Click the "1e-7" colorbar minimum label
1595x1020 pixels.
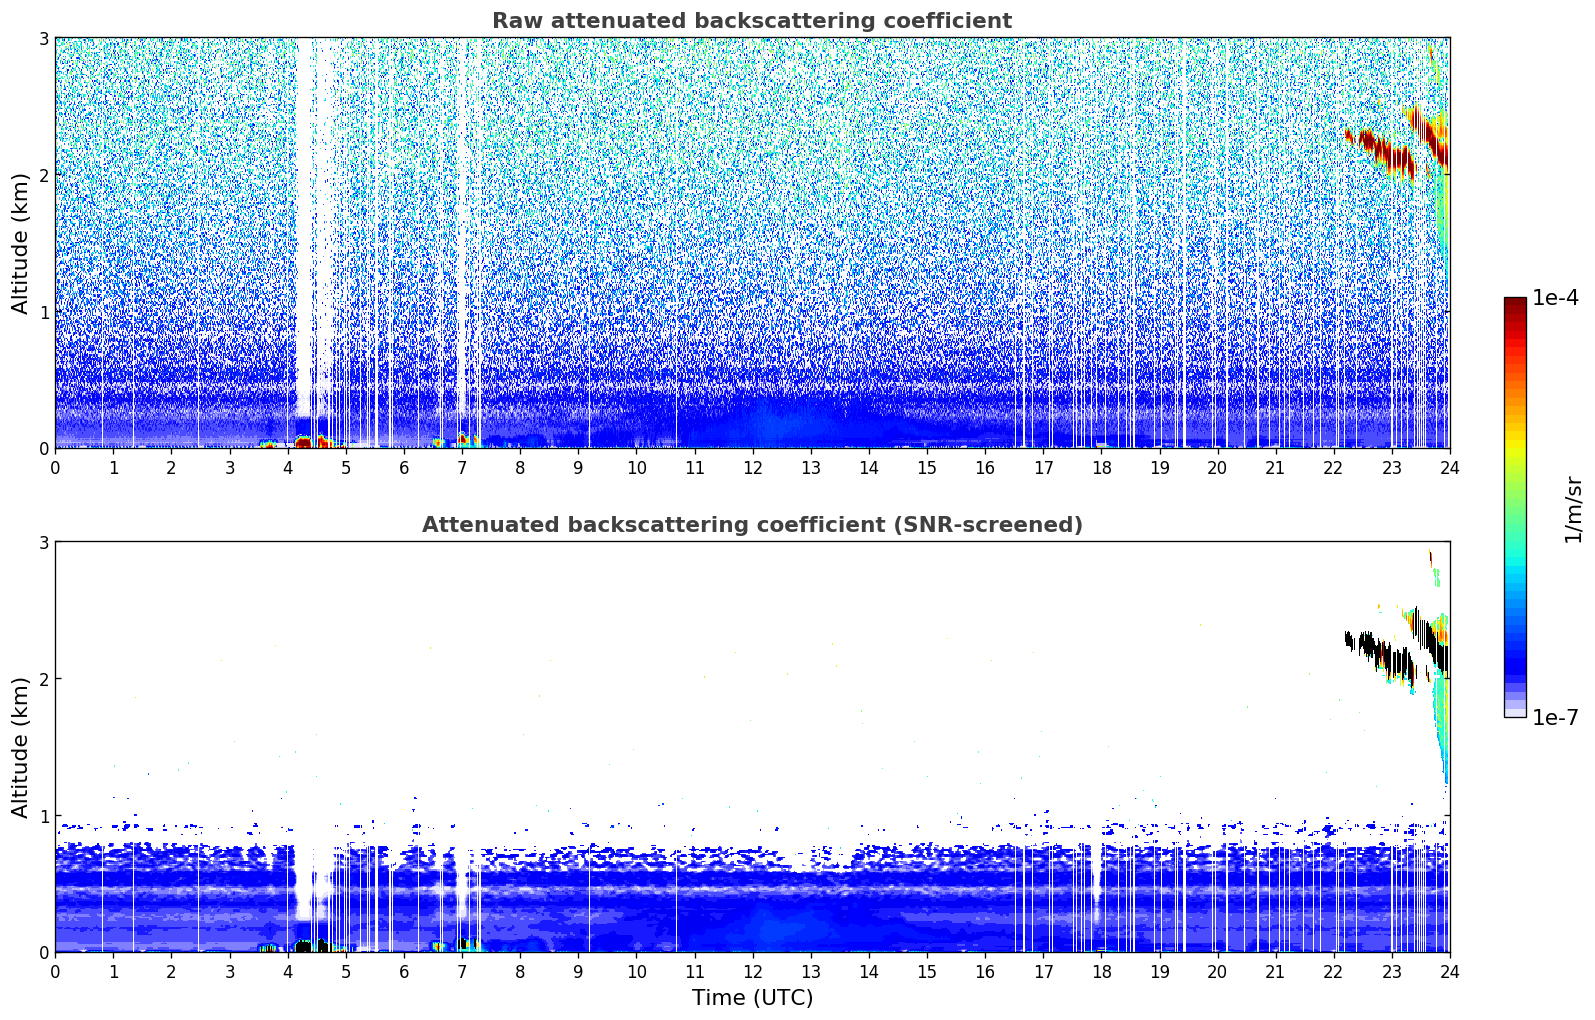[1556, 717]
